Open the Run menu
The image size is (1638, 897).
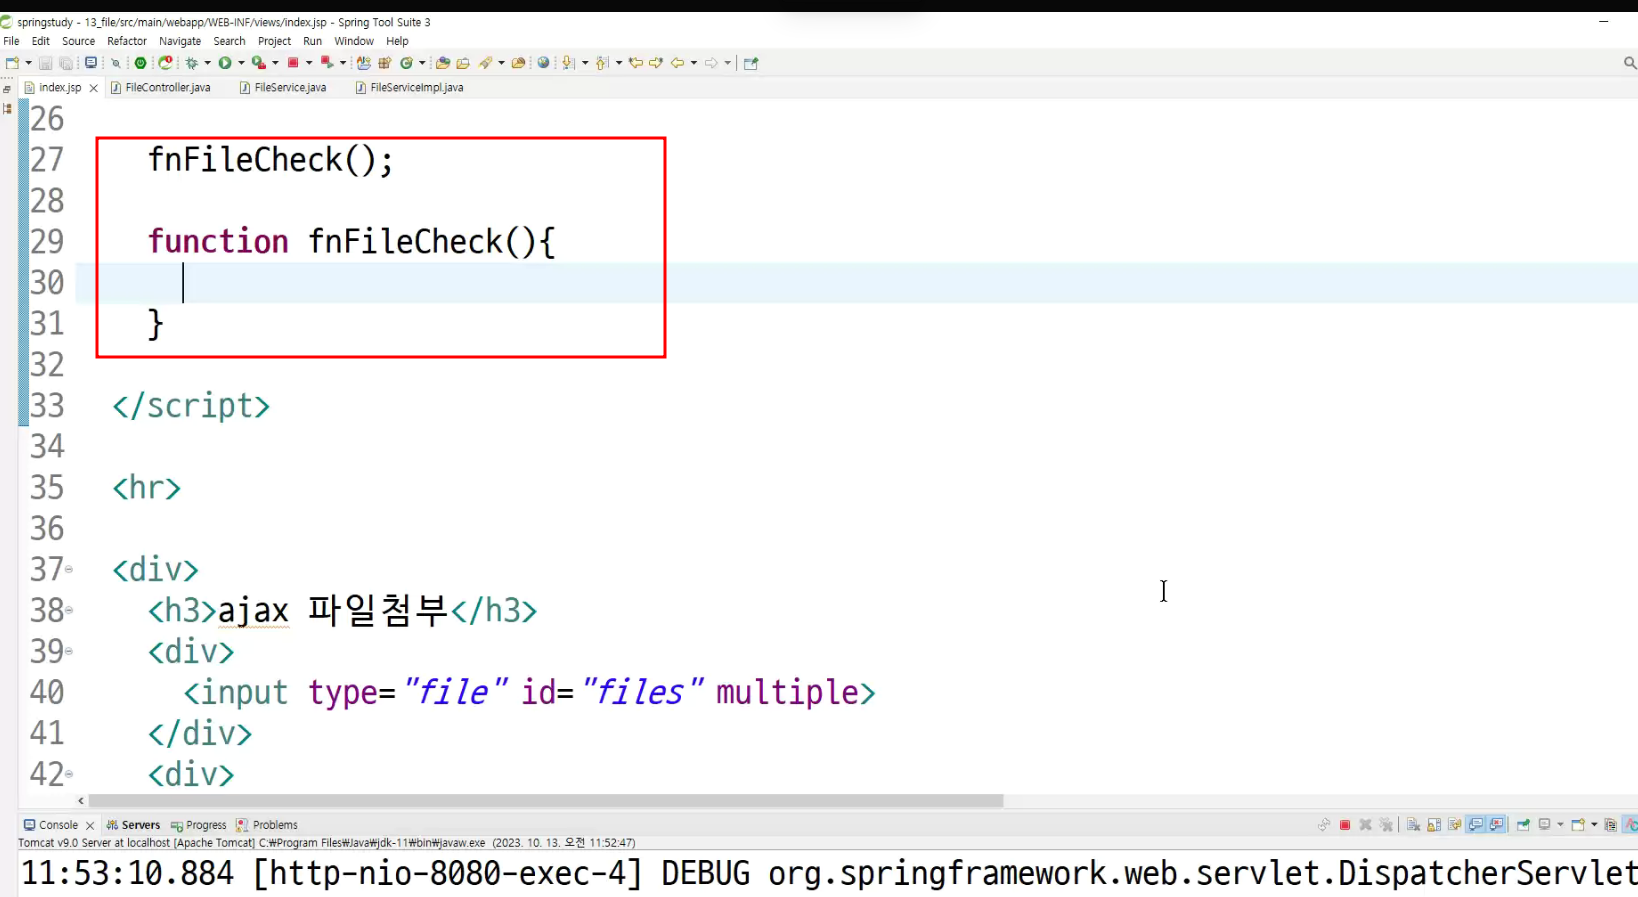coord(313,41)
